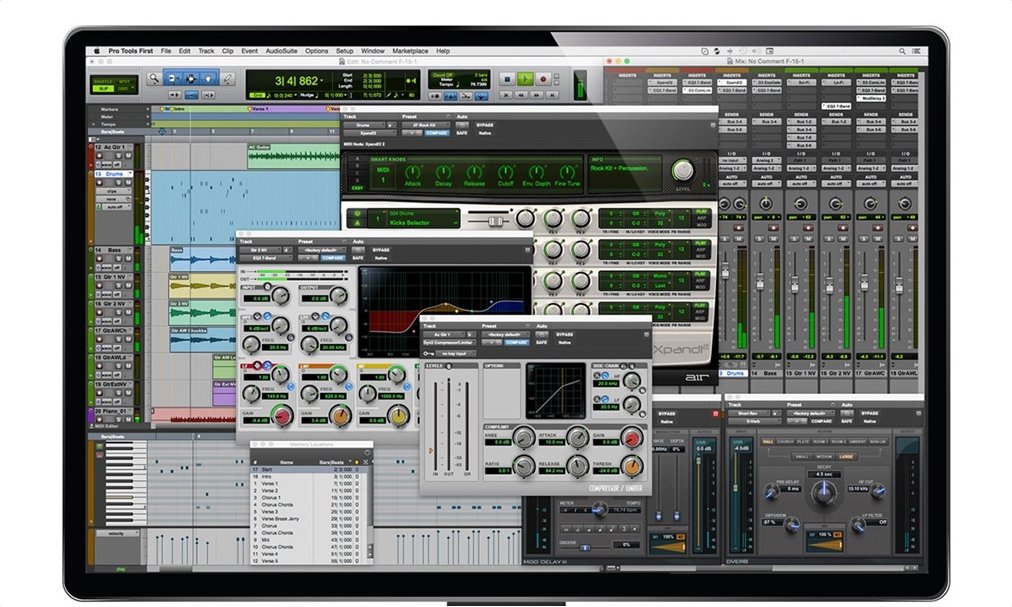Click the Record transport button

click(543, 79)
